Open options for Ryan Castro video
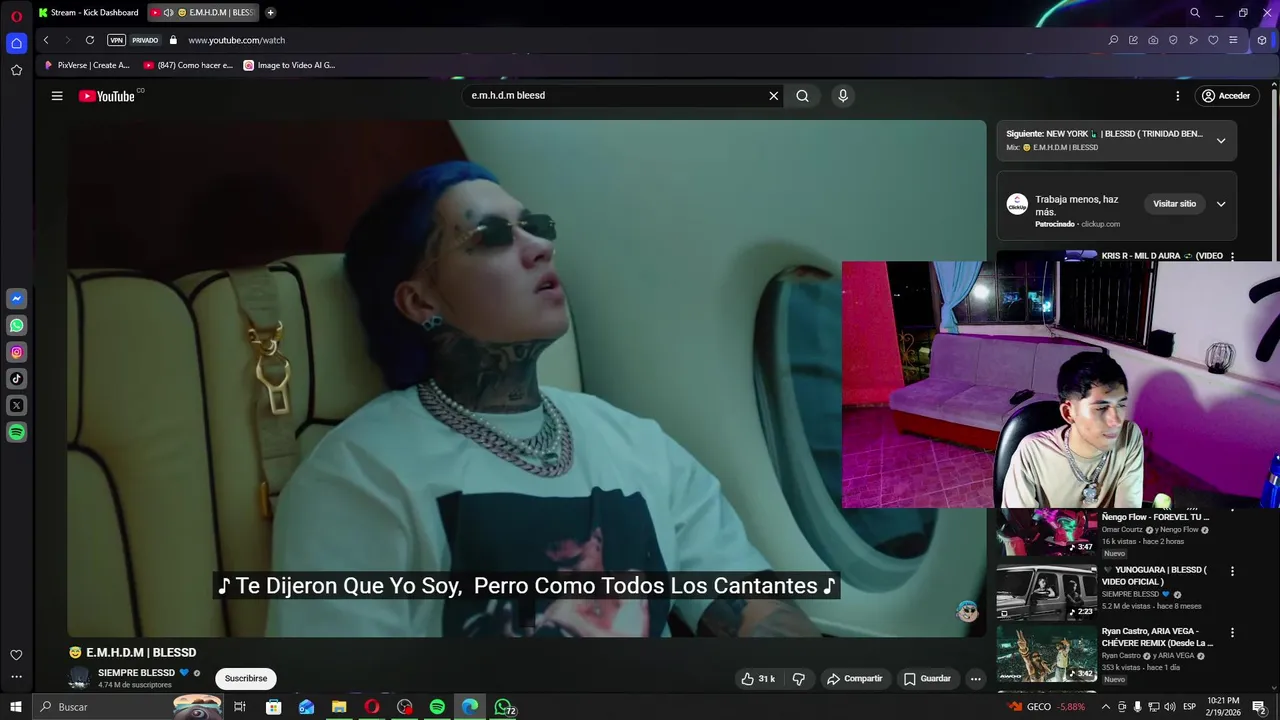Screen dimensions: 1280x720 1232,633
